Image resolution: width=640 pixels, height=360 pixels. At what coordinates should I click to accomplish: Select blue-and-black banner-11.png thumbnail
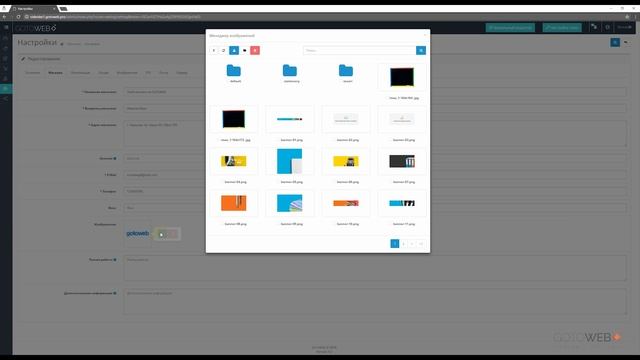tap(402, 203)
